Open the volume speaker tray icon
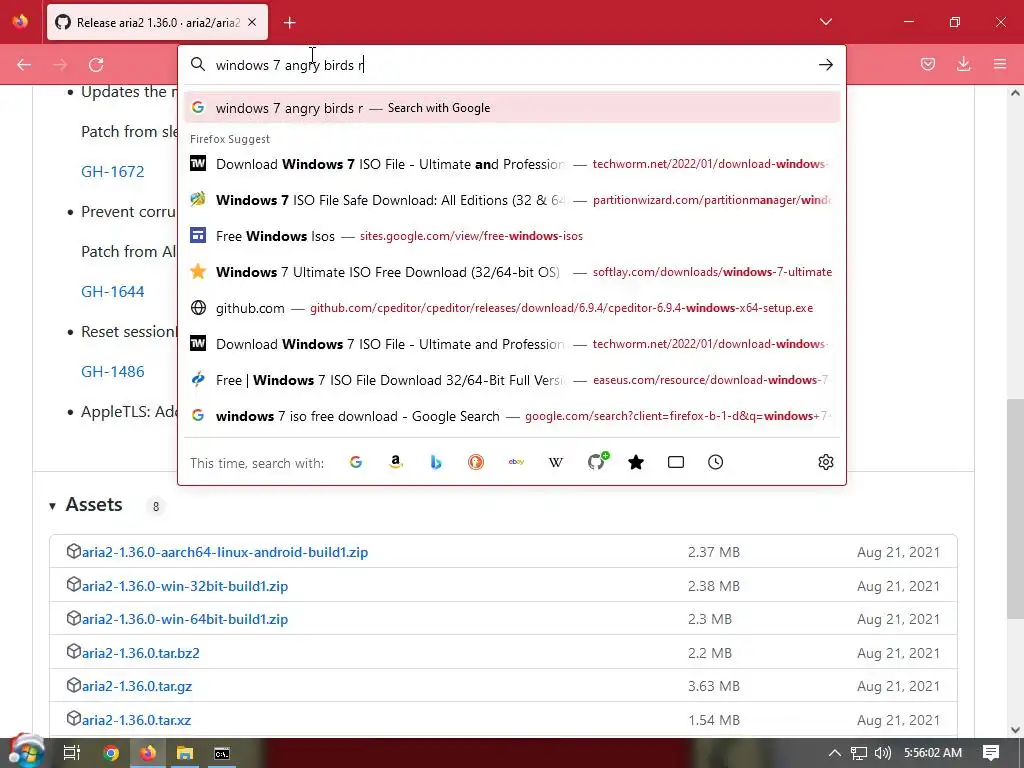 tap(882, 753)
